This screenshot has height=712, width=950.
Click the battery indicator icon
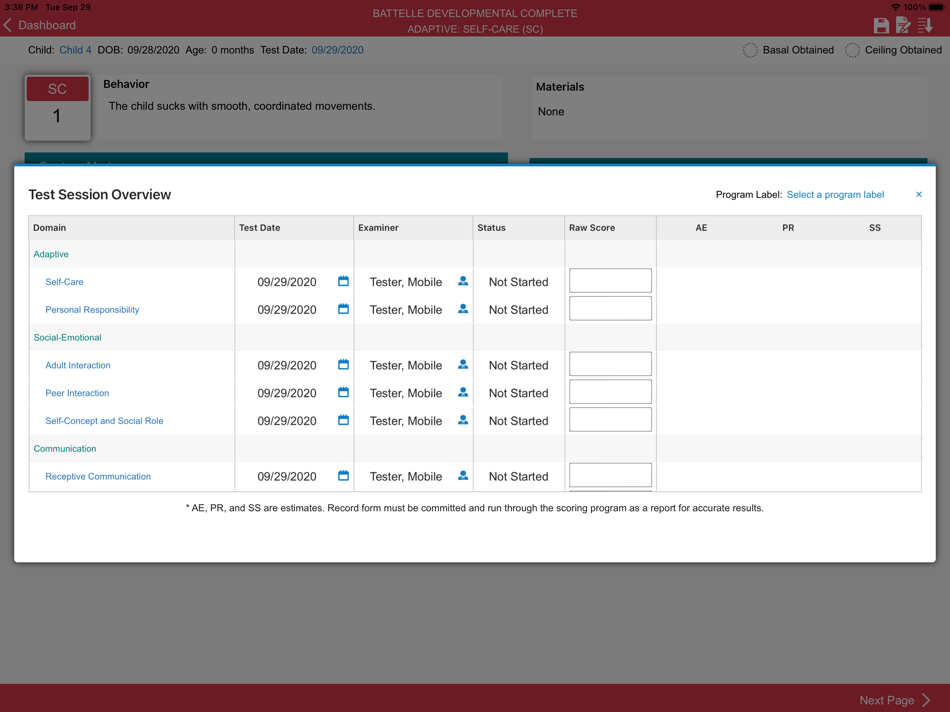pos(936,7)
